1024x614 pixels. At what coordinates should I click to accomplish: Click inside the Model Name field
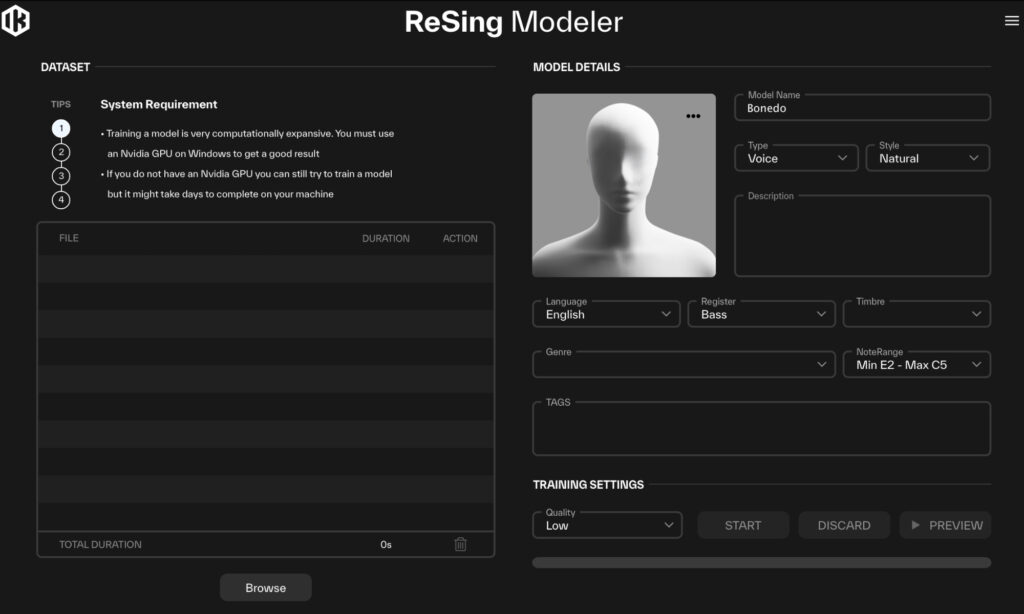click(x=861, y=107)
